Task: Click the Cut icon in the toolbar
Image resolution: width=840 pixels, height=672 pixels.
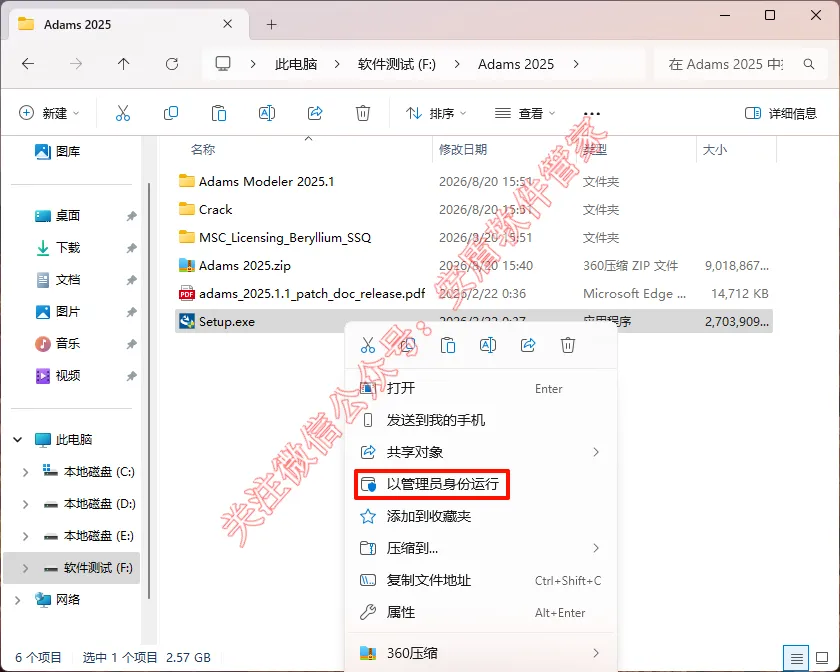Action: [123, 113]
